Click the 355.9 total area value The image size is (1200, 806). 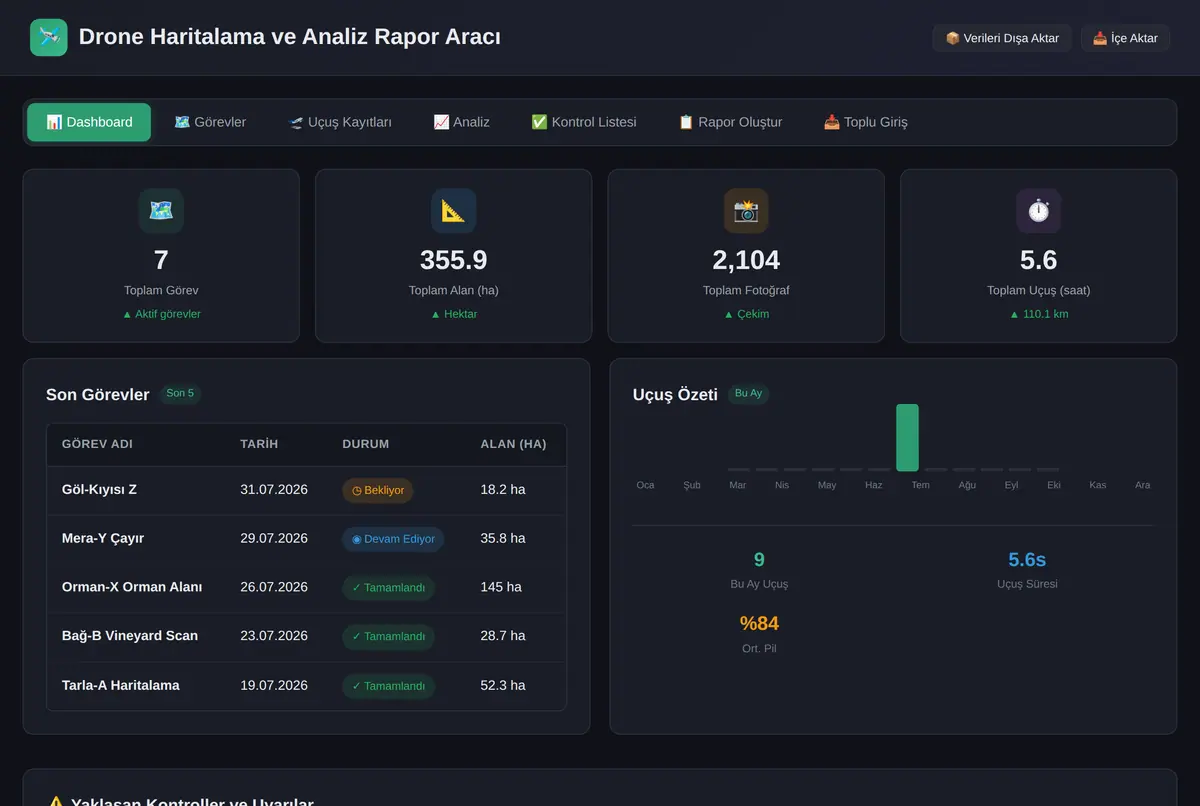pyautogui.click(x=454, y=260)
